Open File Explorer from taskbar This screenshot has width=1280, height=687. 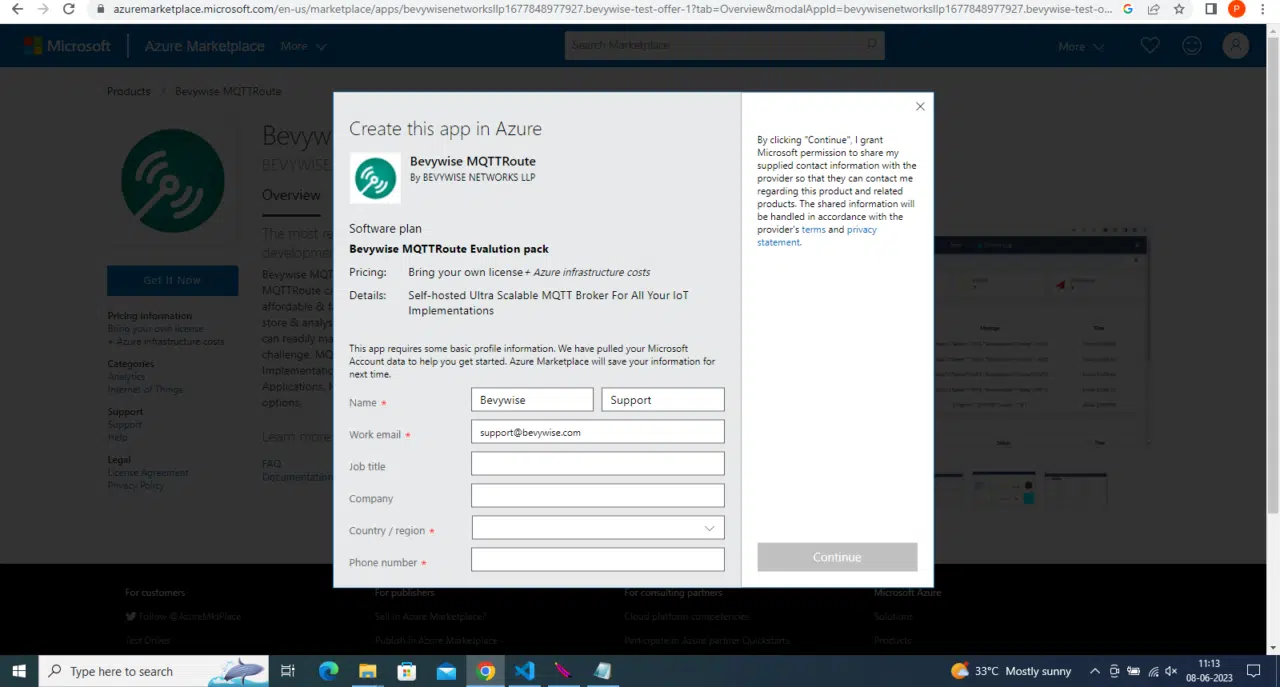coord(367,671)
